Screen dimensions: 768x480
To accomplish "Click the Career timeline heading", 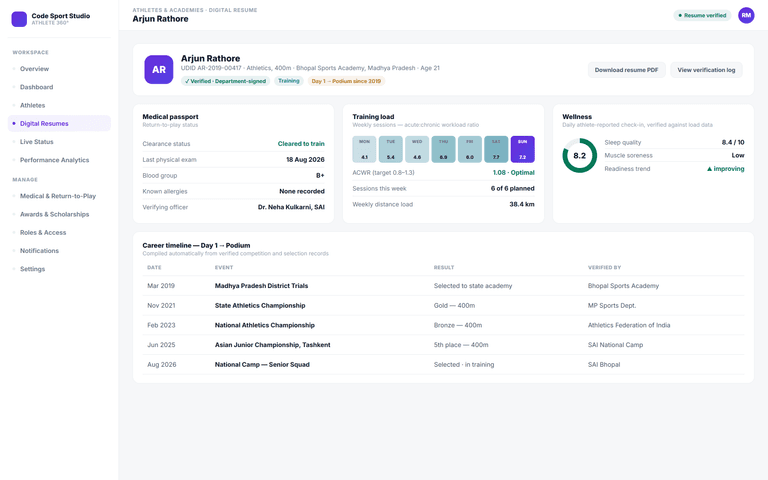I will click(196, 245).
